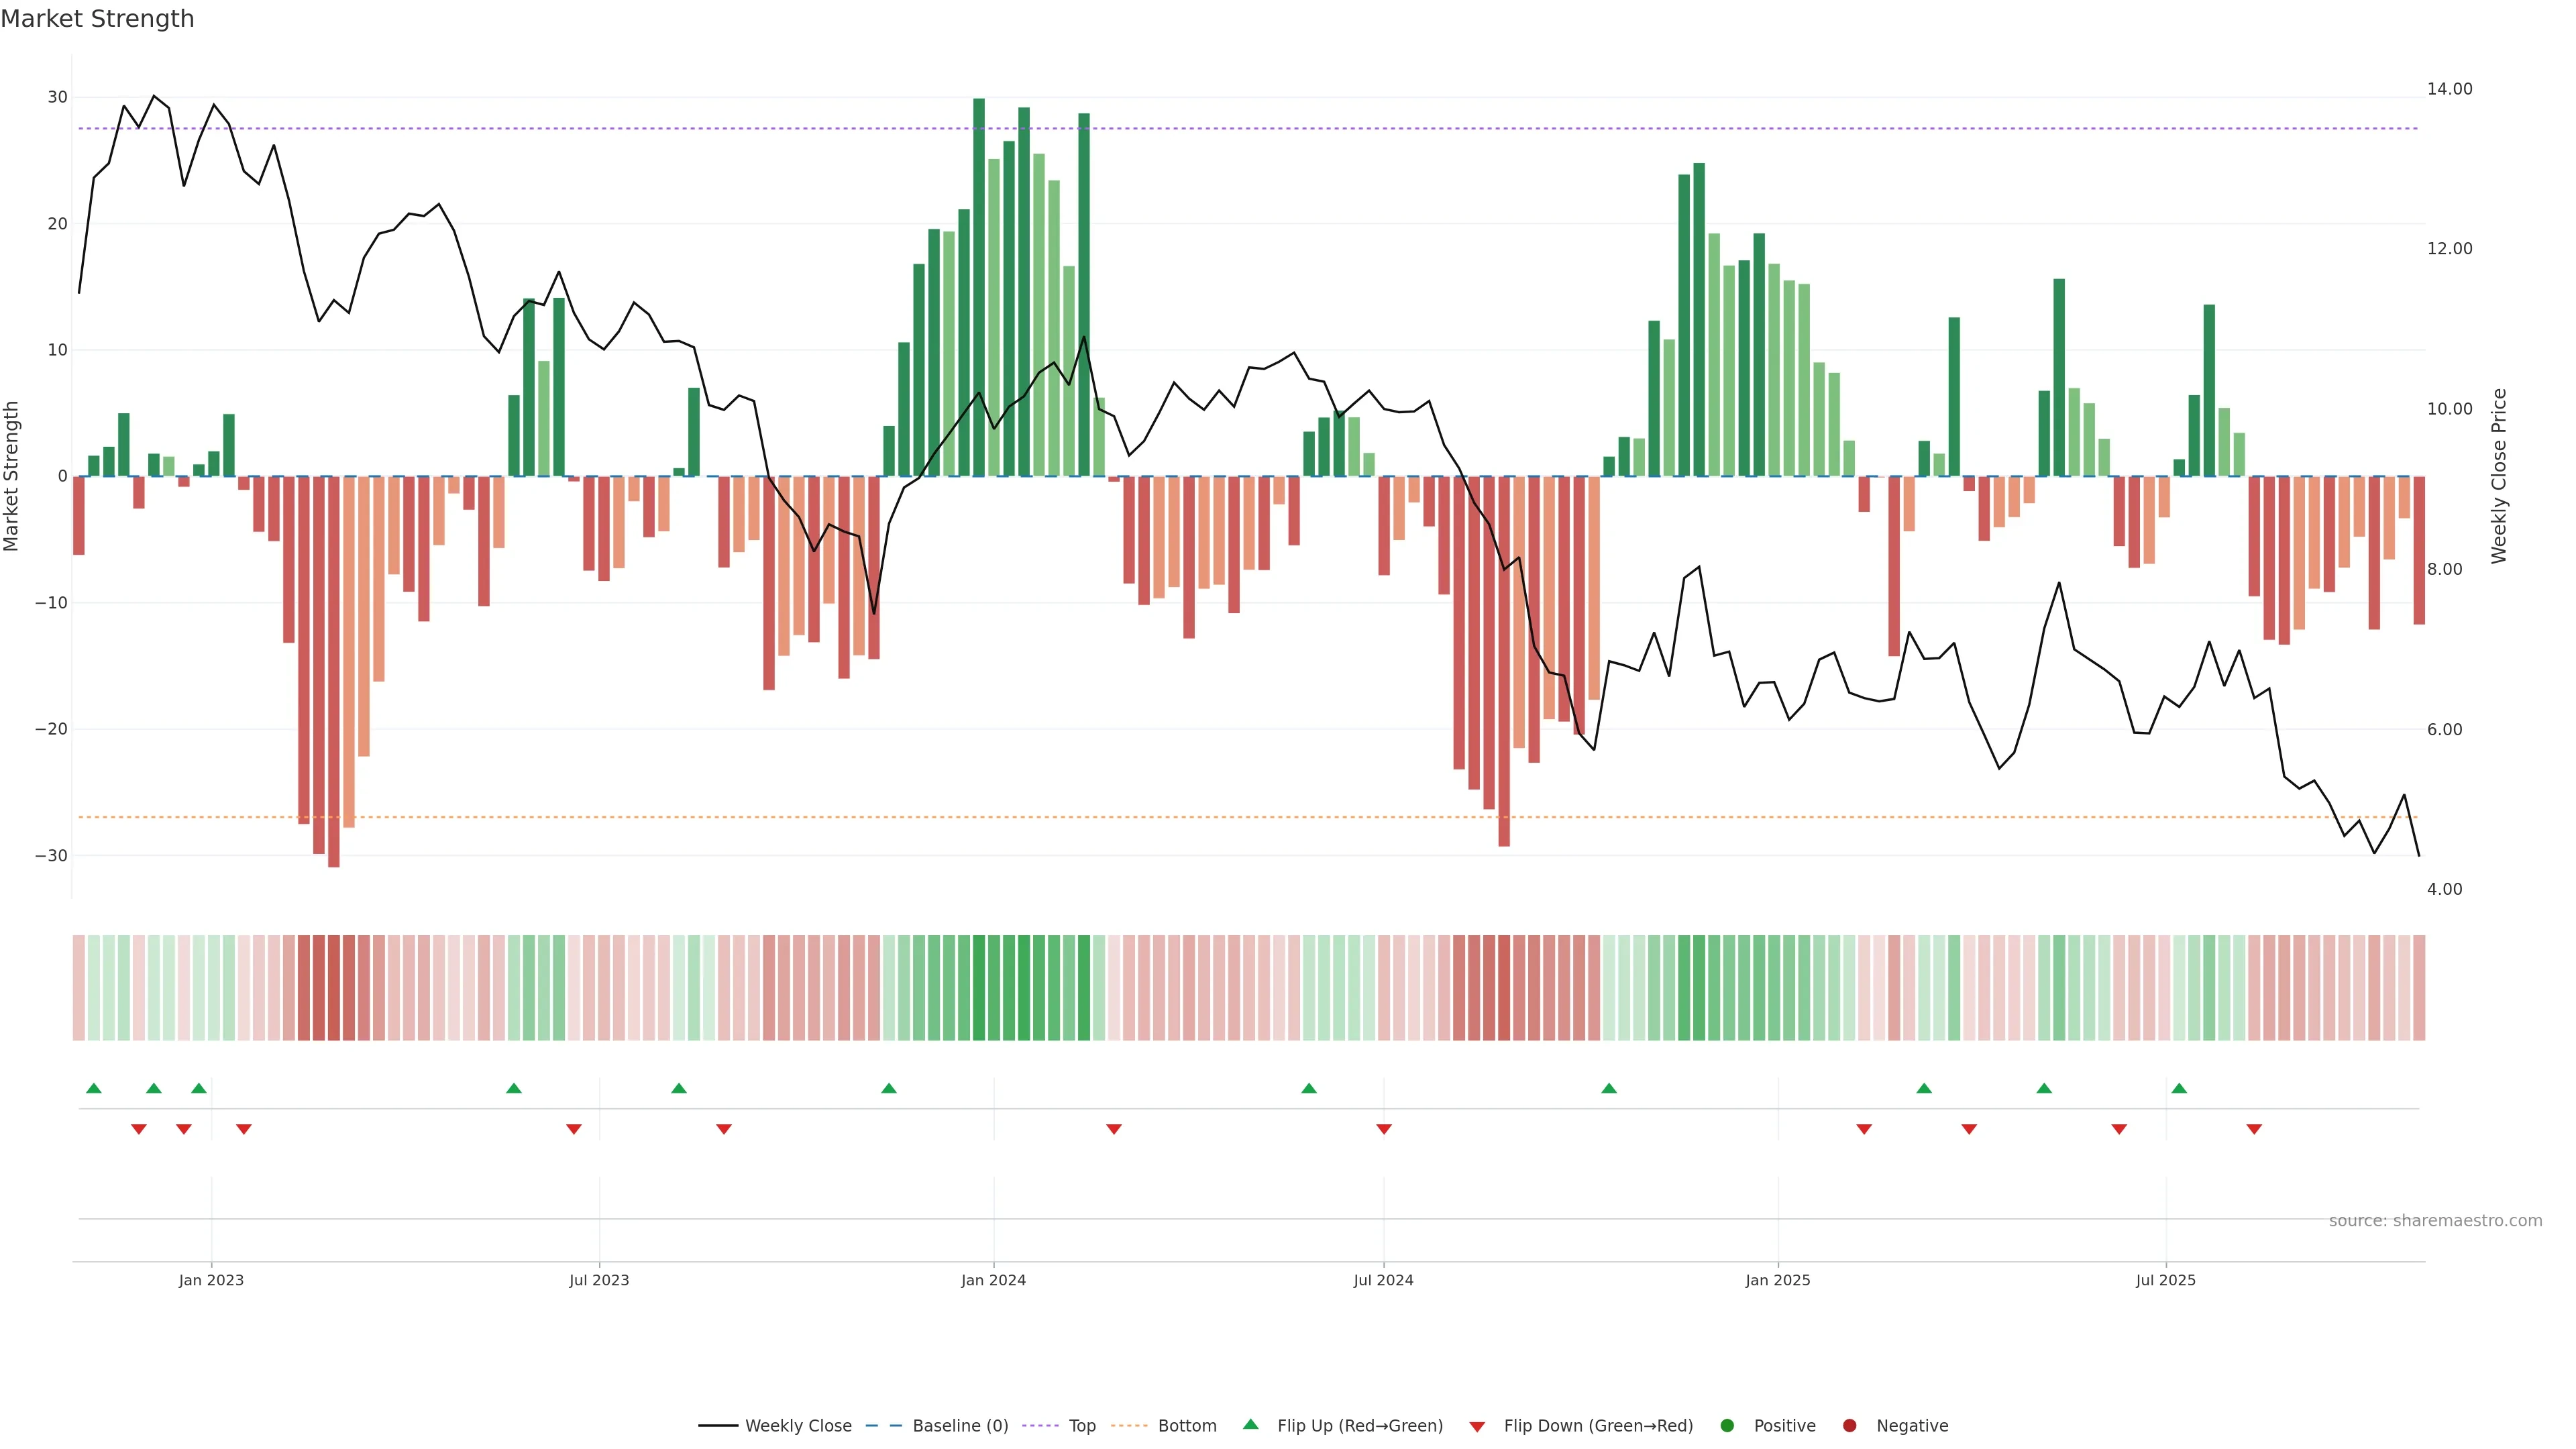The image size is (2576, 1449).
Task: Click the Jul 2025 x-axis label
Action: pyautogui.click(x=2165, y=1280)
